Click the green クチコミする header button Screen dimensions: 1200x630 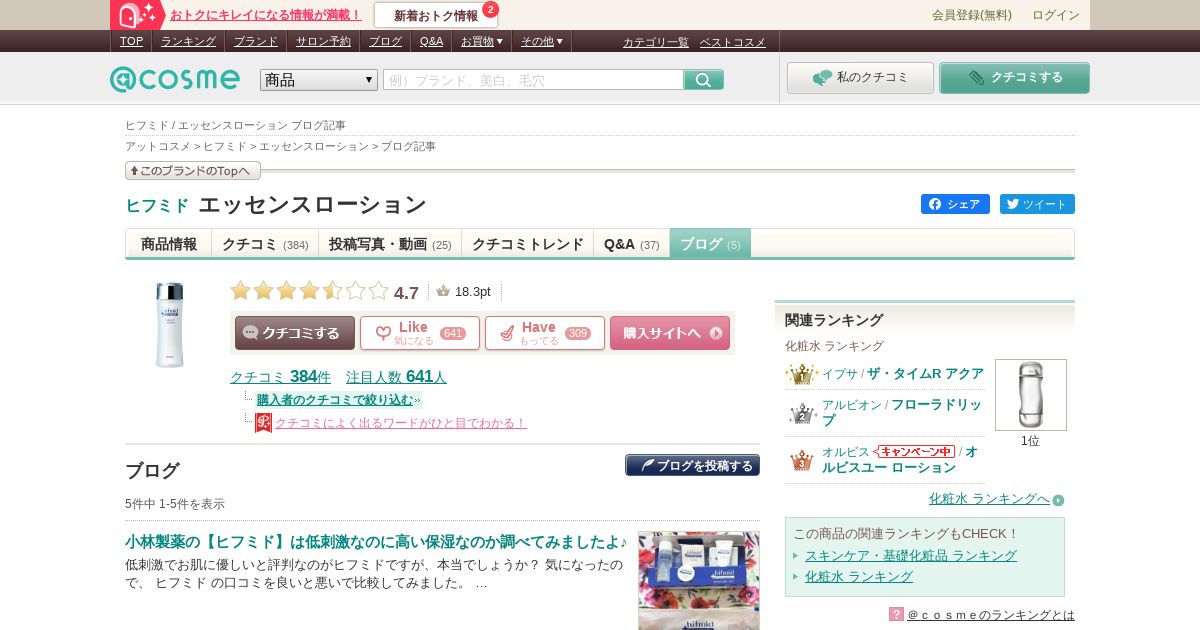coord(1014,78)
